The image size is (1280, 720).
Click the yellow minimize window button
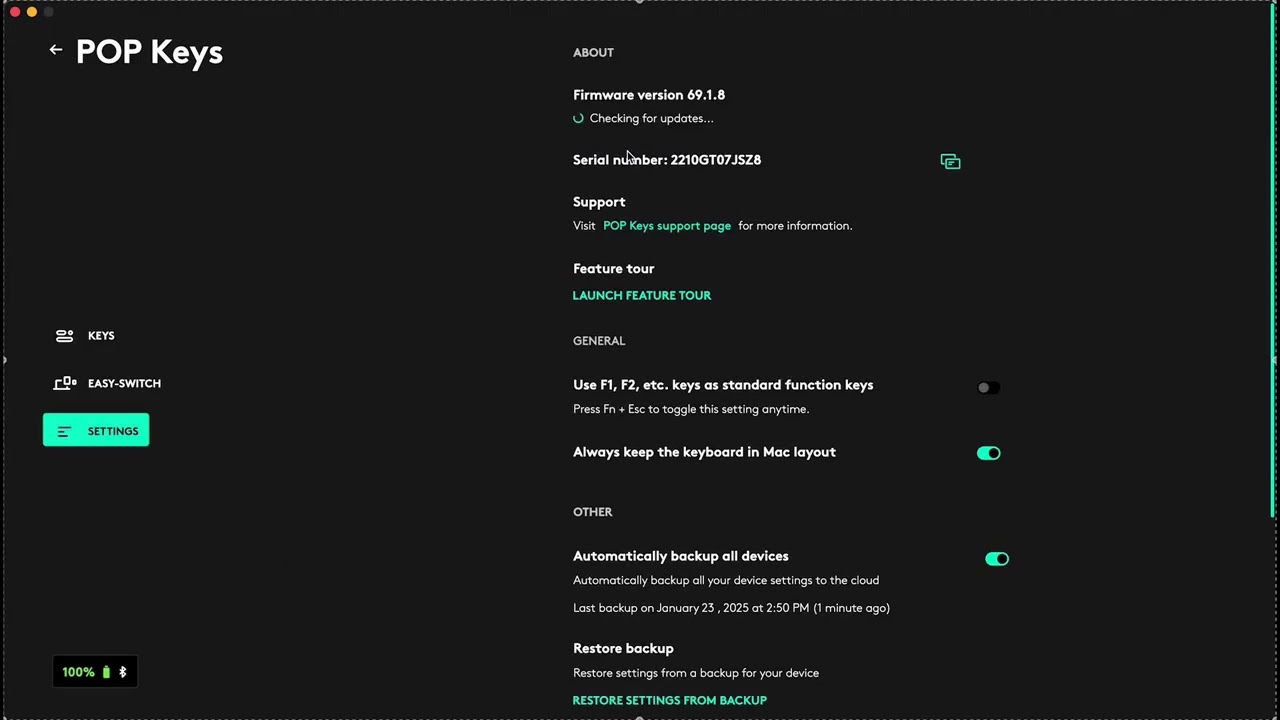tap(32, 12)
